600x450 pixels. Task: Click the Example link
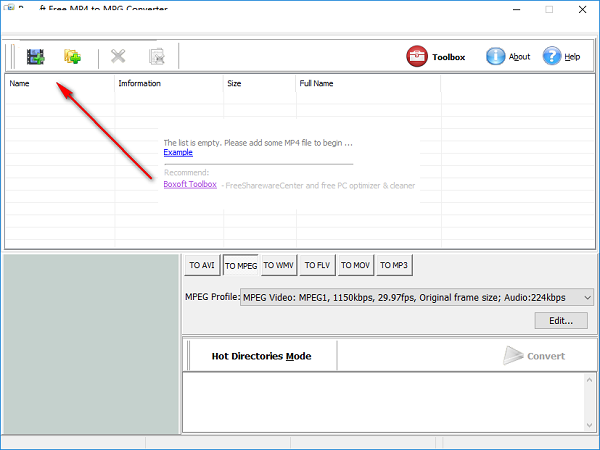click(178, 152)
